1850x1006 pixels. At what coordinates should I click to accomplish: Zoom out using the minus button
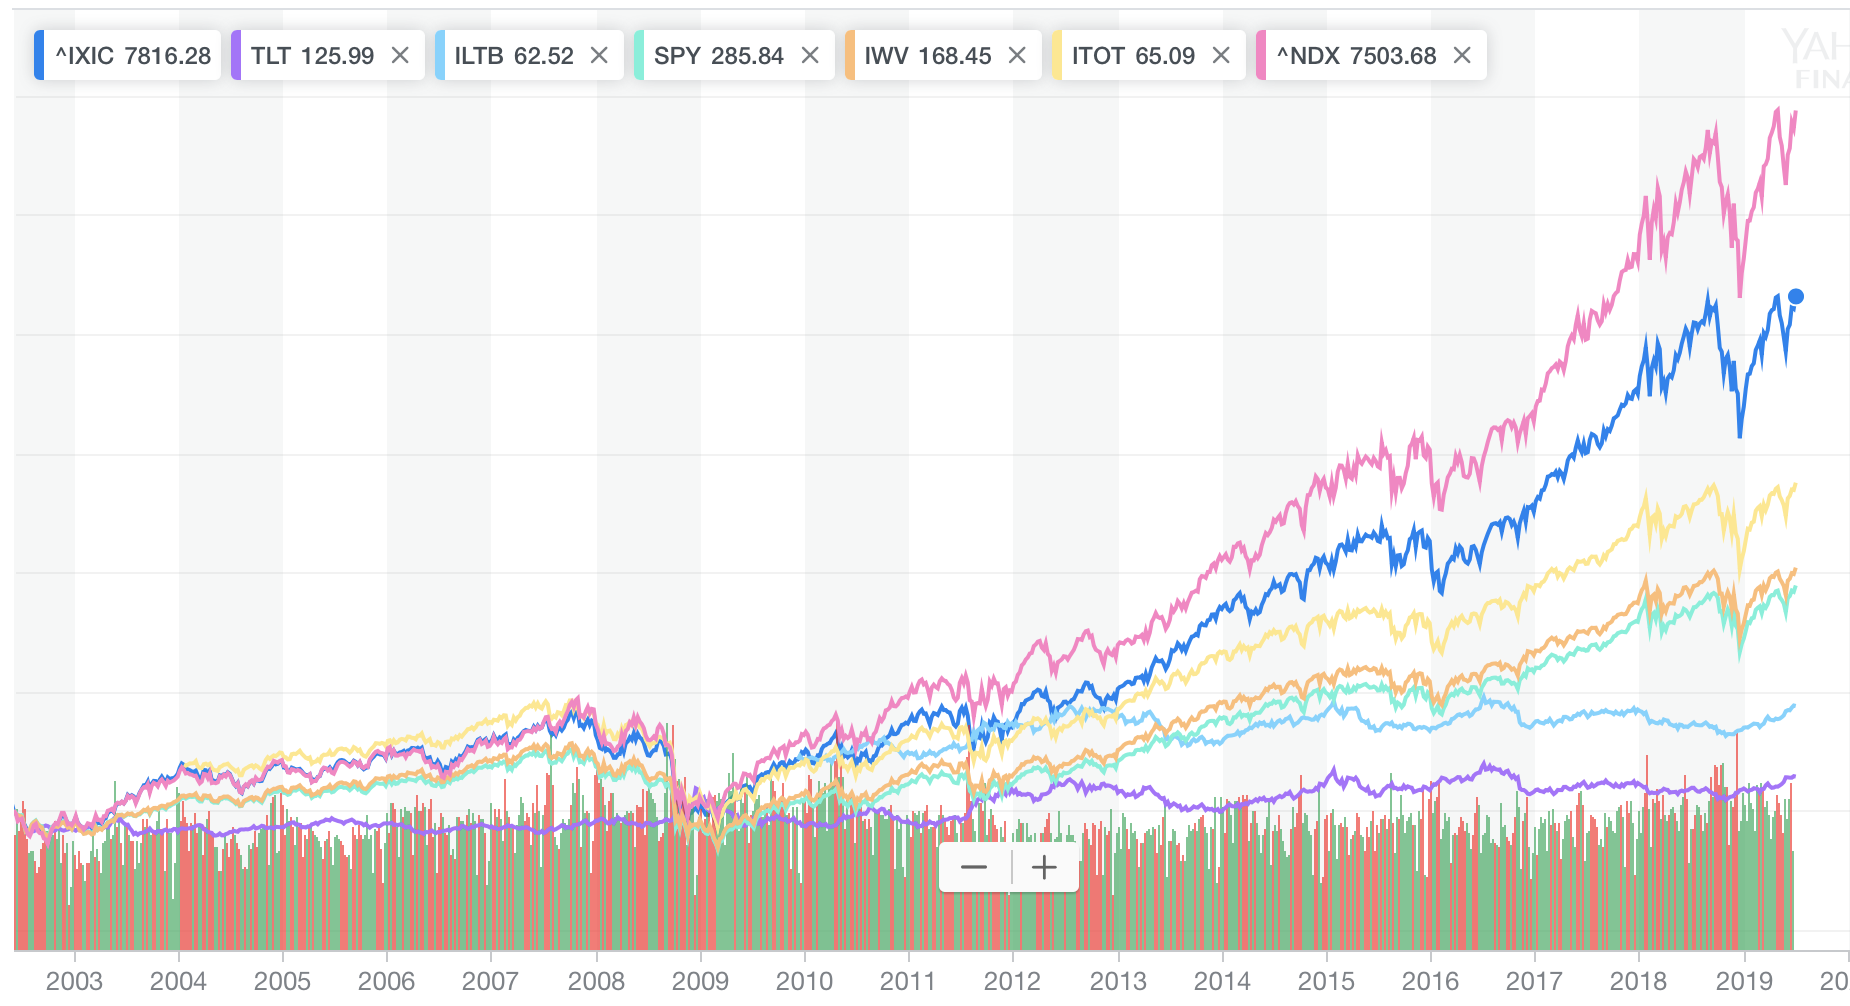[974, 867]
